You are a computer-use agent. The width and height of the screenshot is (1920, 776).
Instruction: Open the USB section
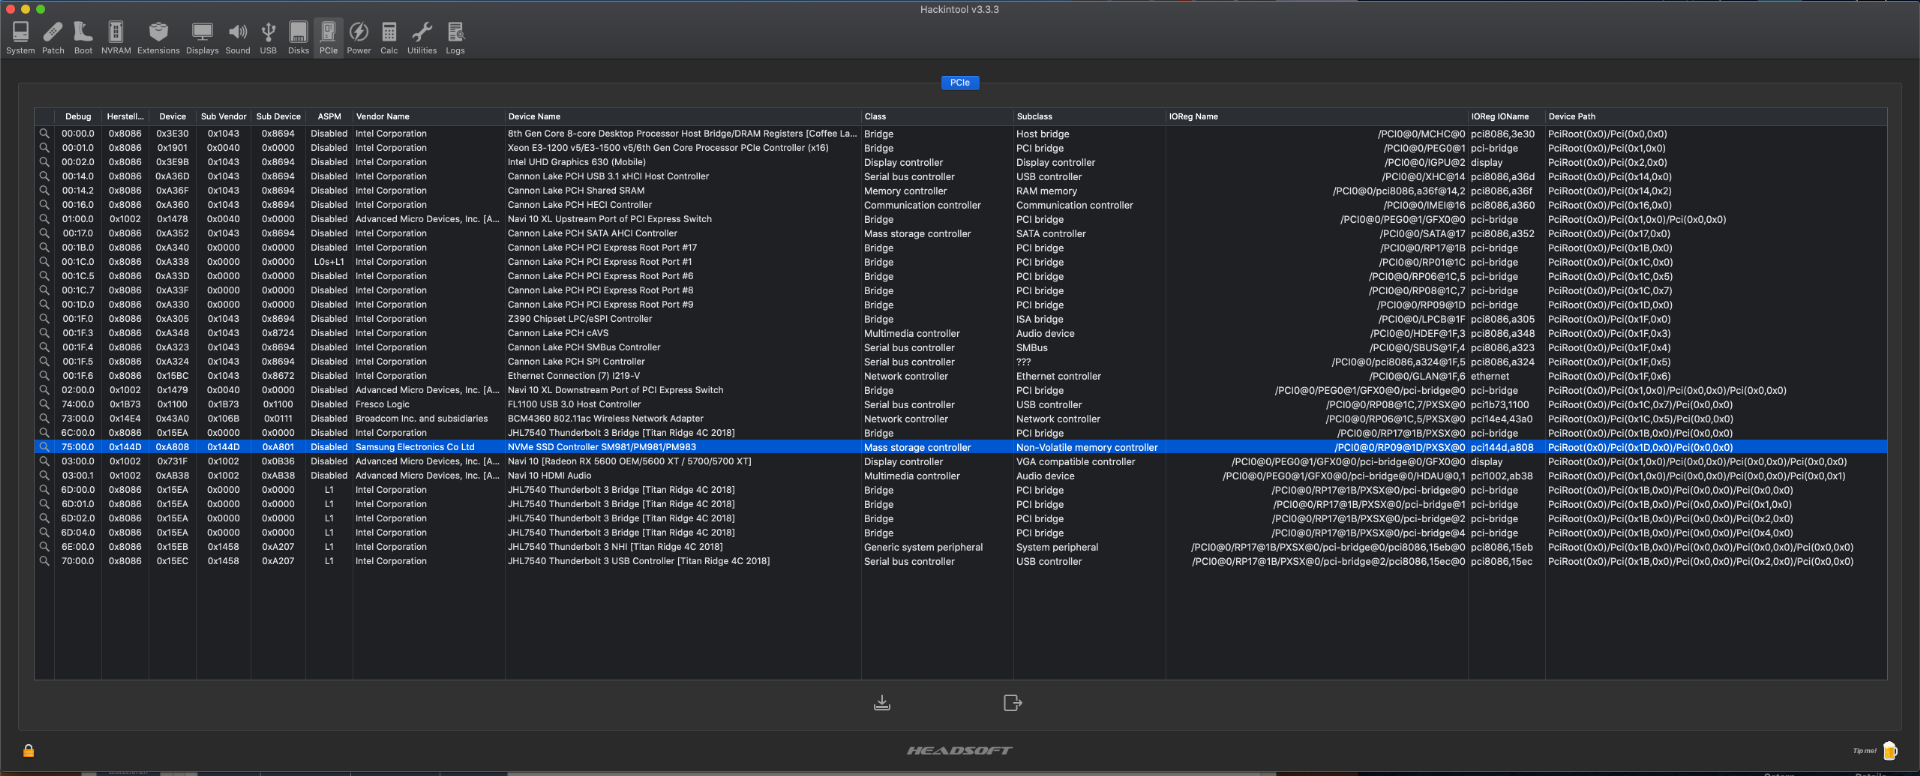tap(268, 37)
